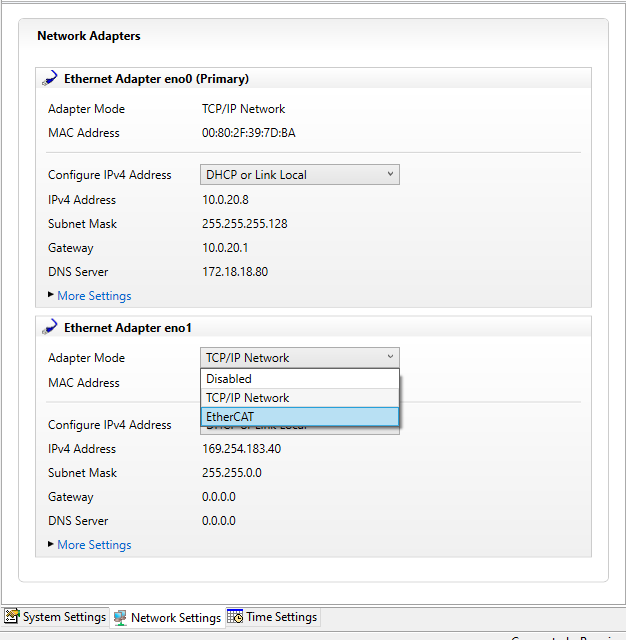Click the eno1 Configure IPv4 Address label
The width and height of the screenshot is (626, 640).
109,425
